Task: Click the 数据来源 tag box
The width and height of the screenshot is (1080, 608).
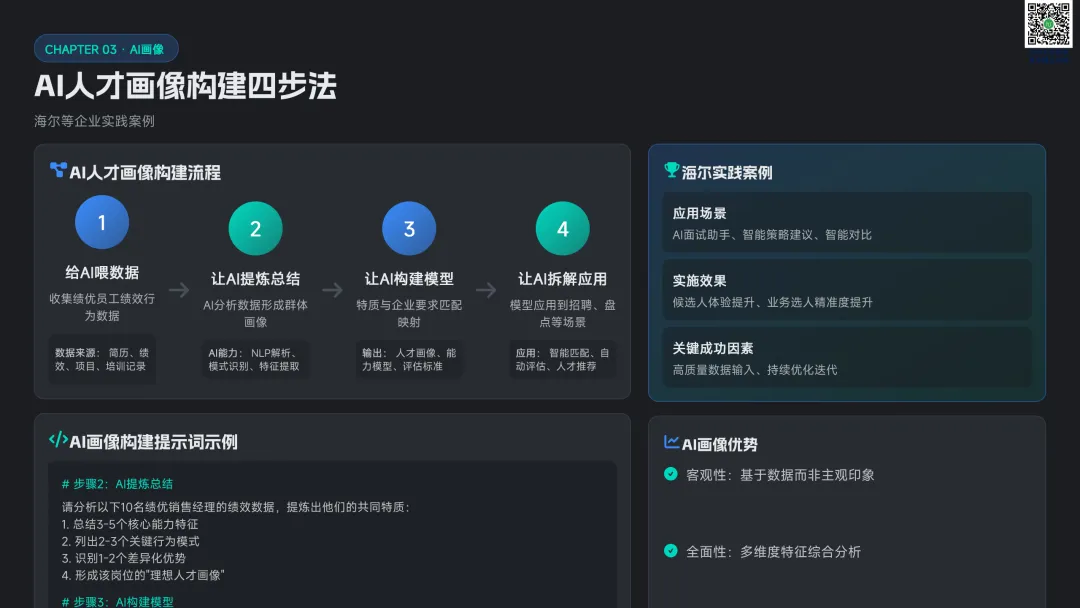Action: pos(102,359)
